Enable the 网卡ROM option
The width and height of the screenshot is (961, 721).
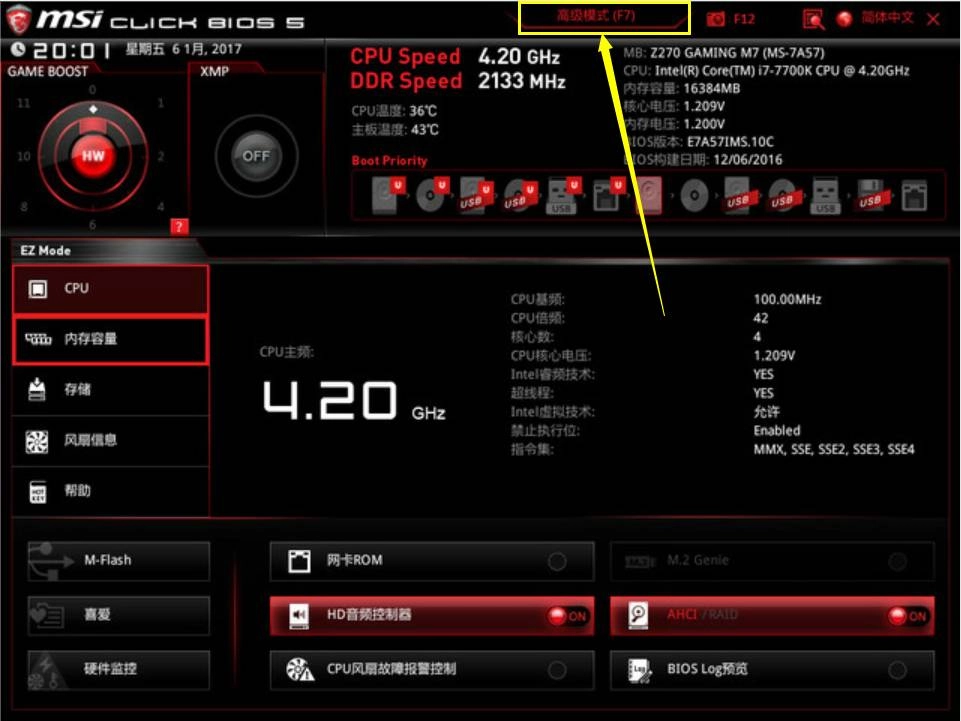coord(432,560)
